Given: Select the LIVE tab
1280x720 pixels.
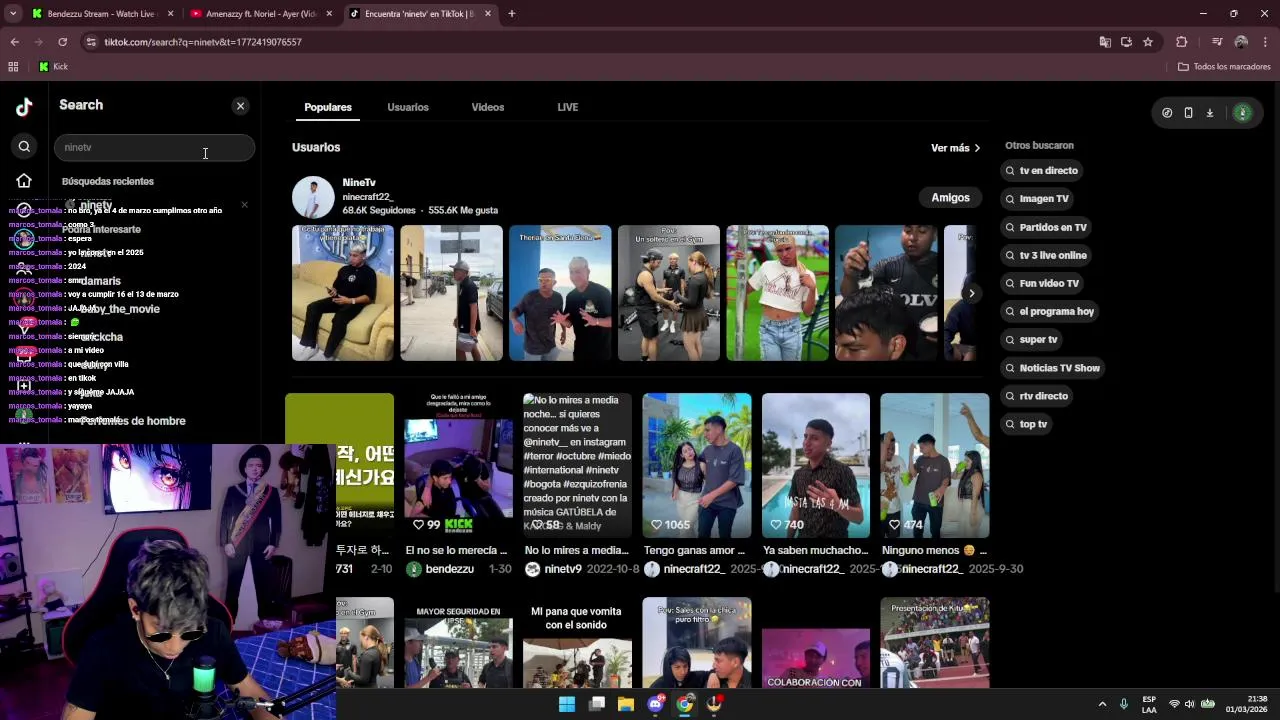Looking at the screenshot, I should [568, 107].
